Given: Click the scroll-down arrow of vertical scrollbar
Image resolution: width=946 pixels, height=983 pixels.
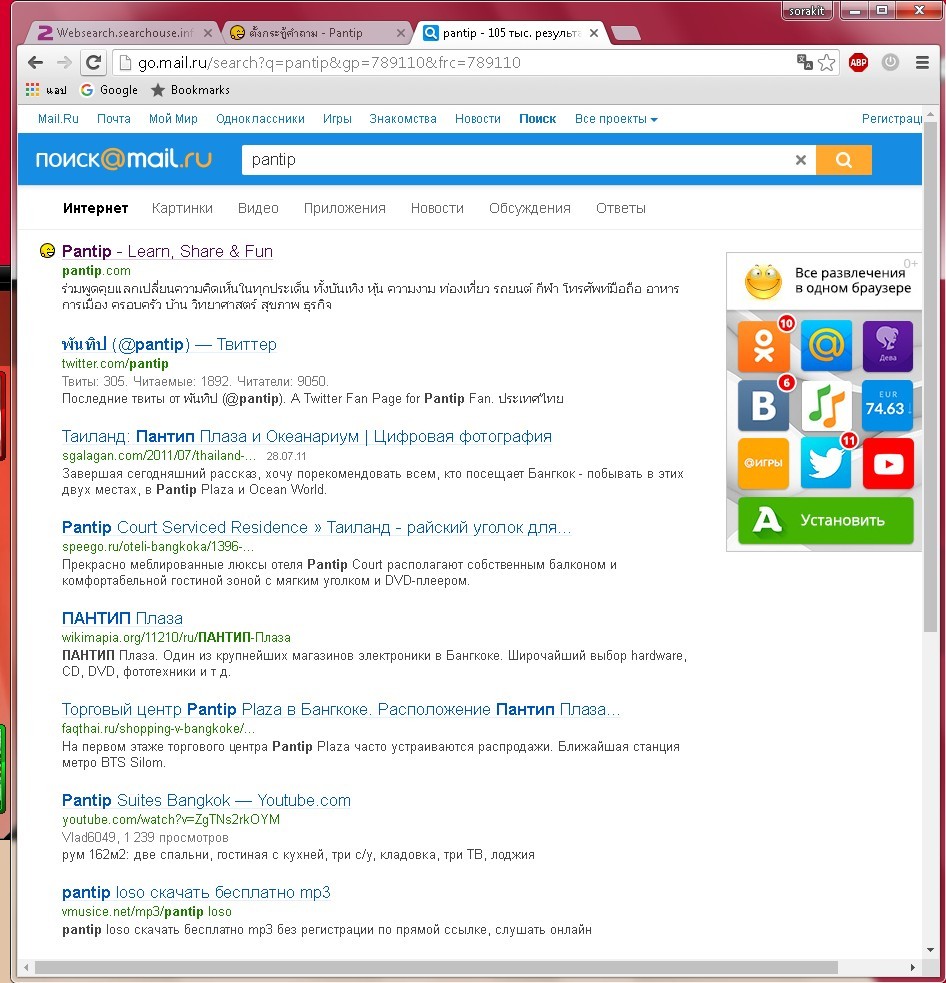Looking at the screenshot, I should coord(930,950).
